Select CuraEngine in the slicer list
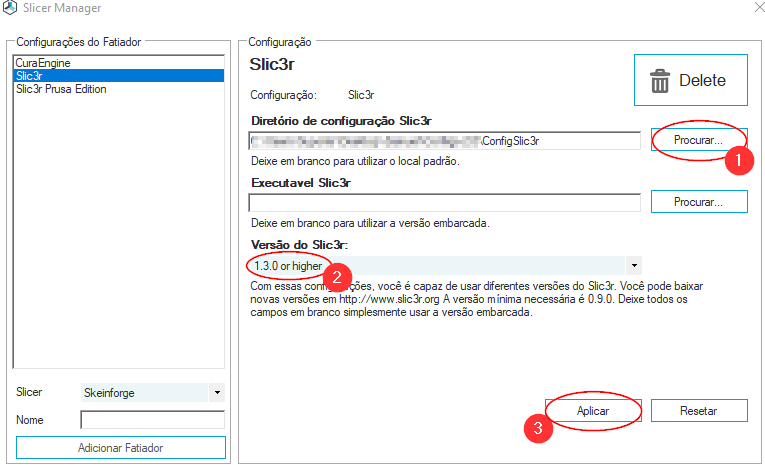Image resolution: width=765 pixels, height=465 pixels. coord(118,63)
